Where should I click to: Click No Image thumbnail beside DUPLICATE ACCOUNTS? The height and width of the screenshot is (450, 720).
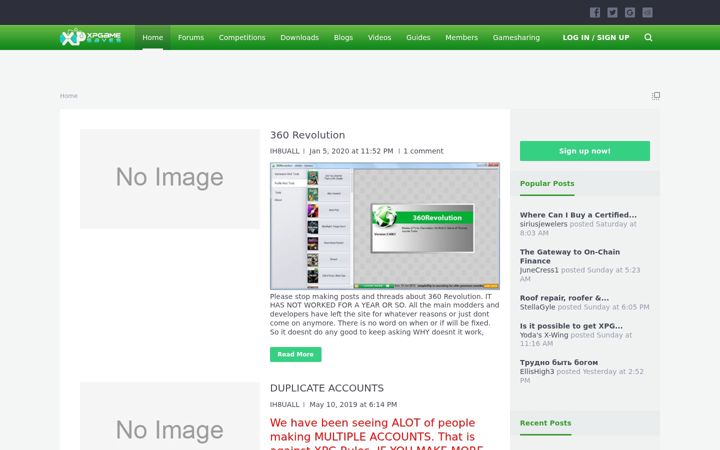pos(170,416)
